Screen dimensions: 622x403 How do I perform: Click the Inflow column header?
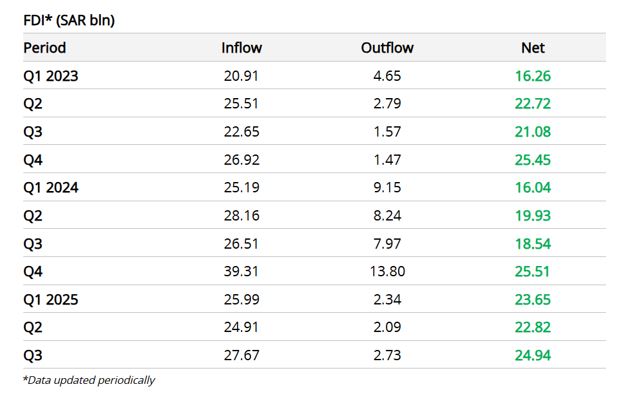(x=242, y=48)
